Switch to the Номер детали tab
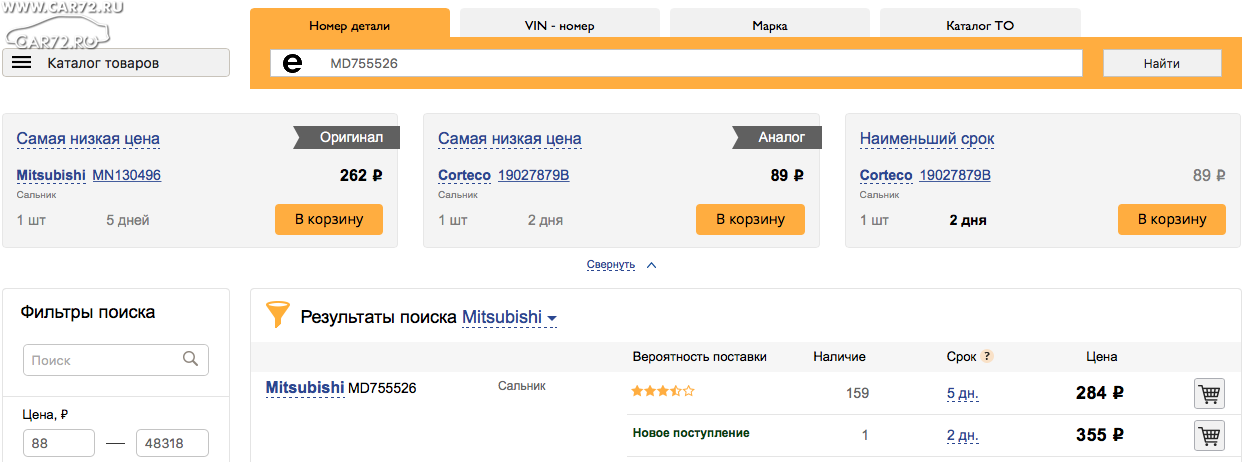The image size is (1250, 462). point(350,25)
